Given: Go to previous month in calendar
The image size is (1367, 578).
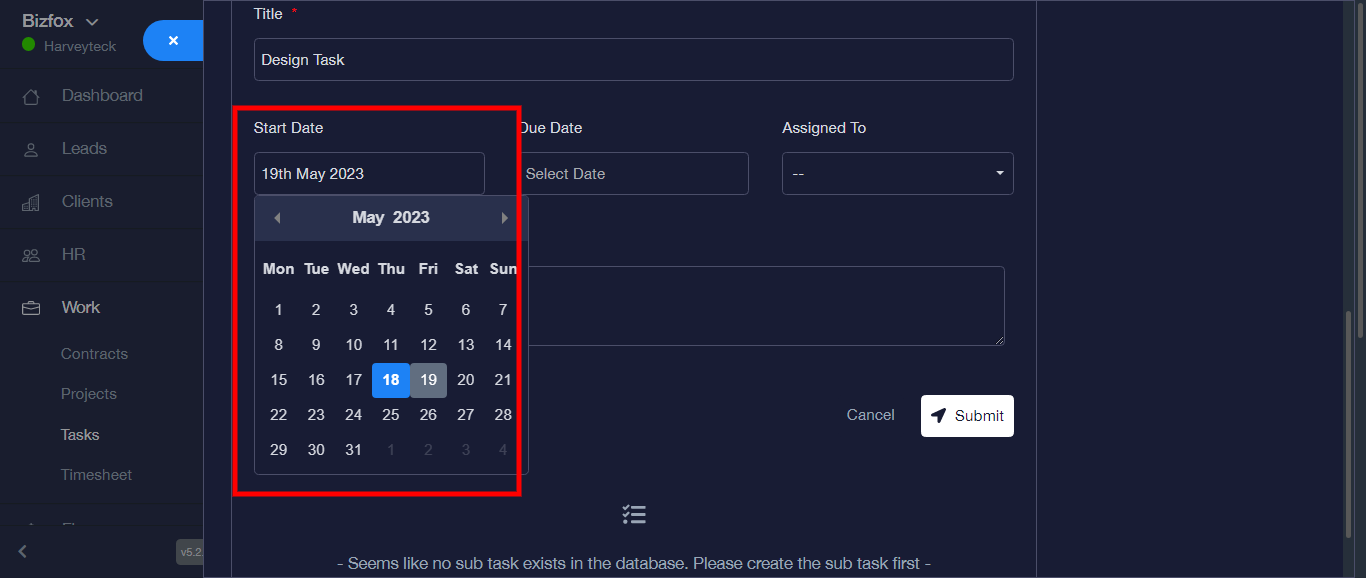Looking at the screenshot, I should [277, 218].
